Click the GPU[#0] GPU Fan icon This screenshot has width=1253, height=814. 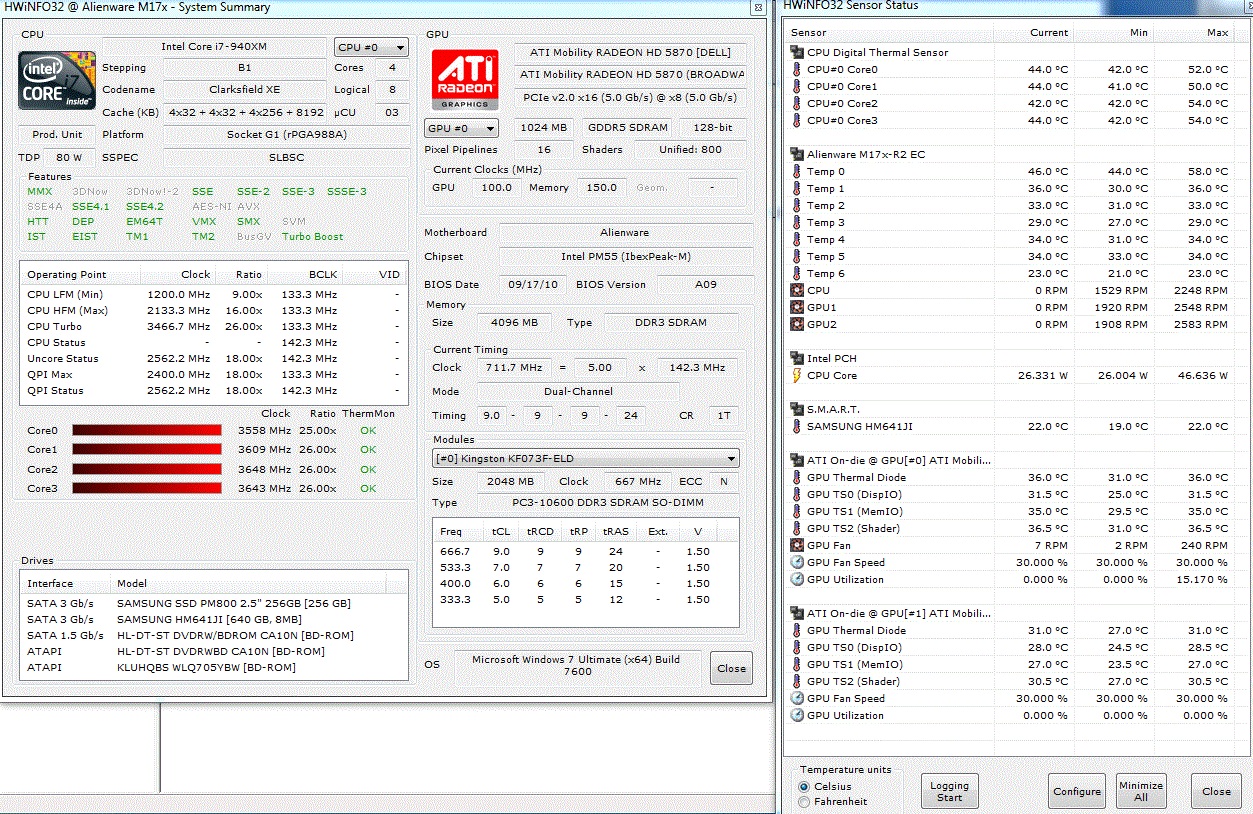796,545
